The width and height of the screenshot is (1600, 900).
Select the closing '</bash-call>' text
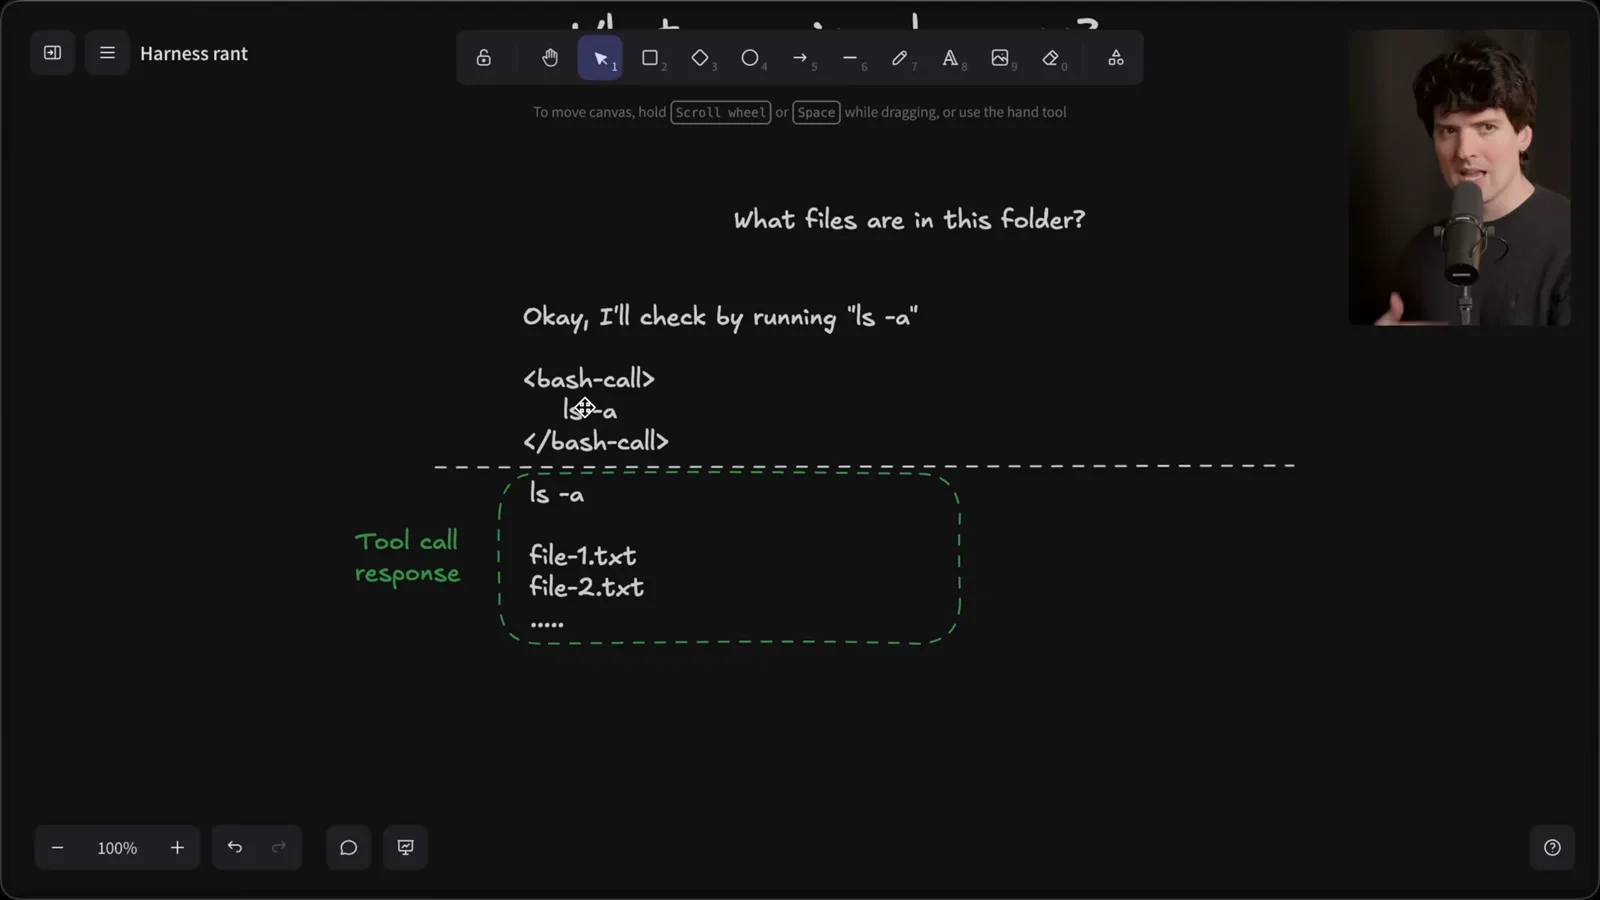(x=596, y=441)
